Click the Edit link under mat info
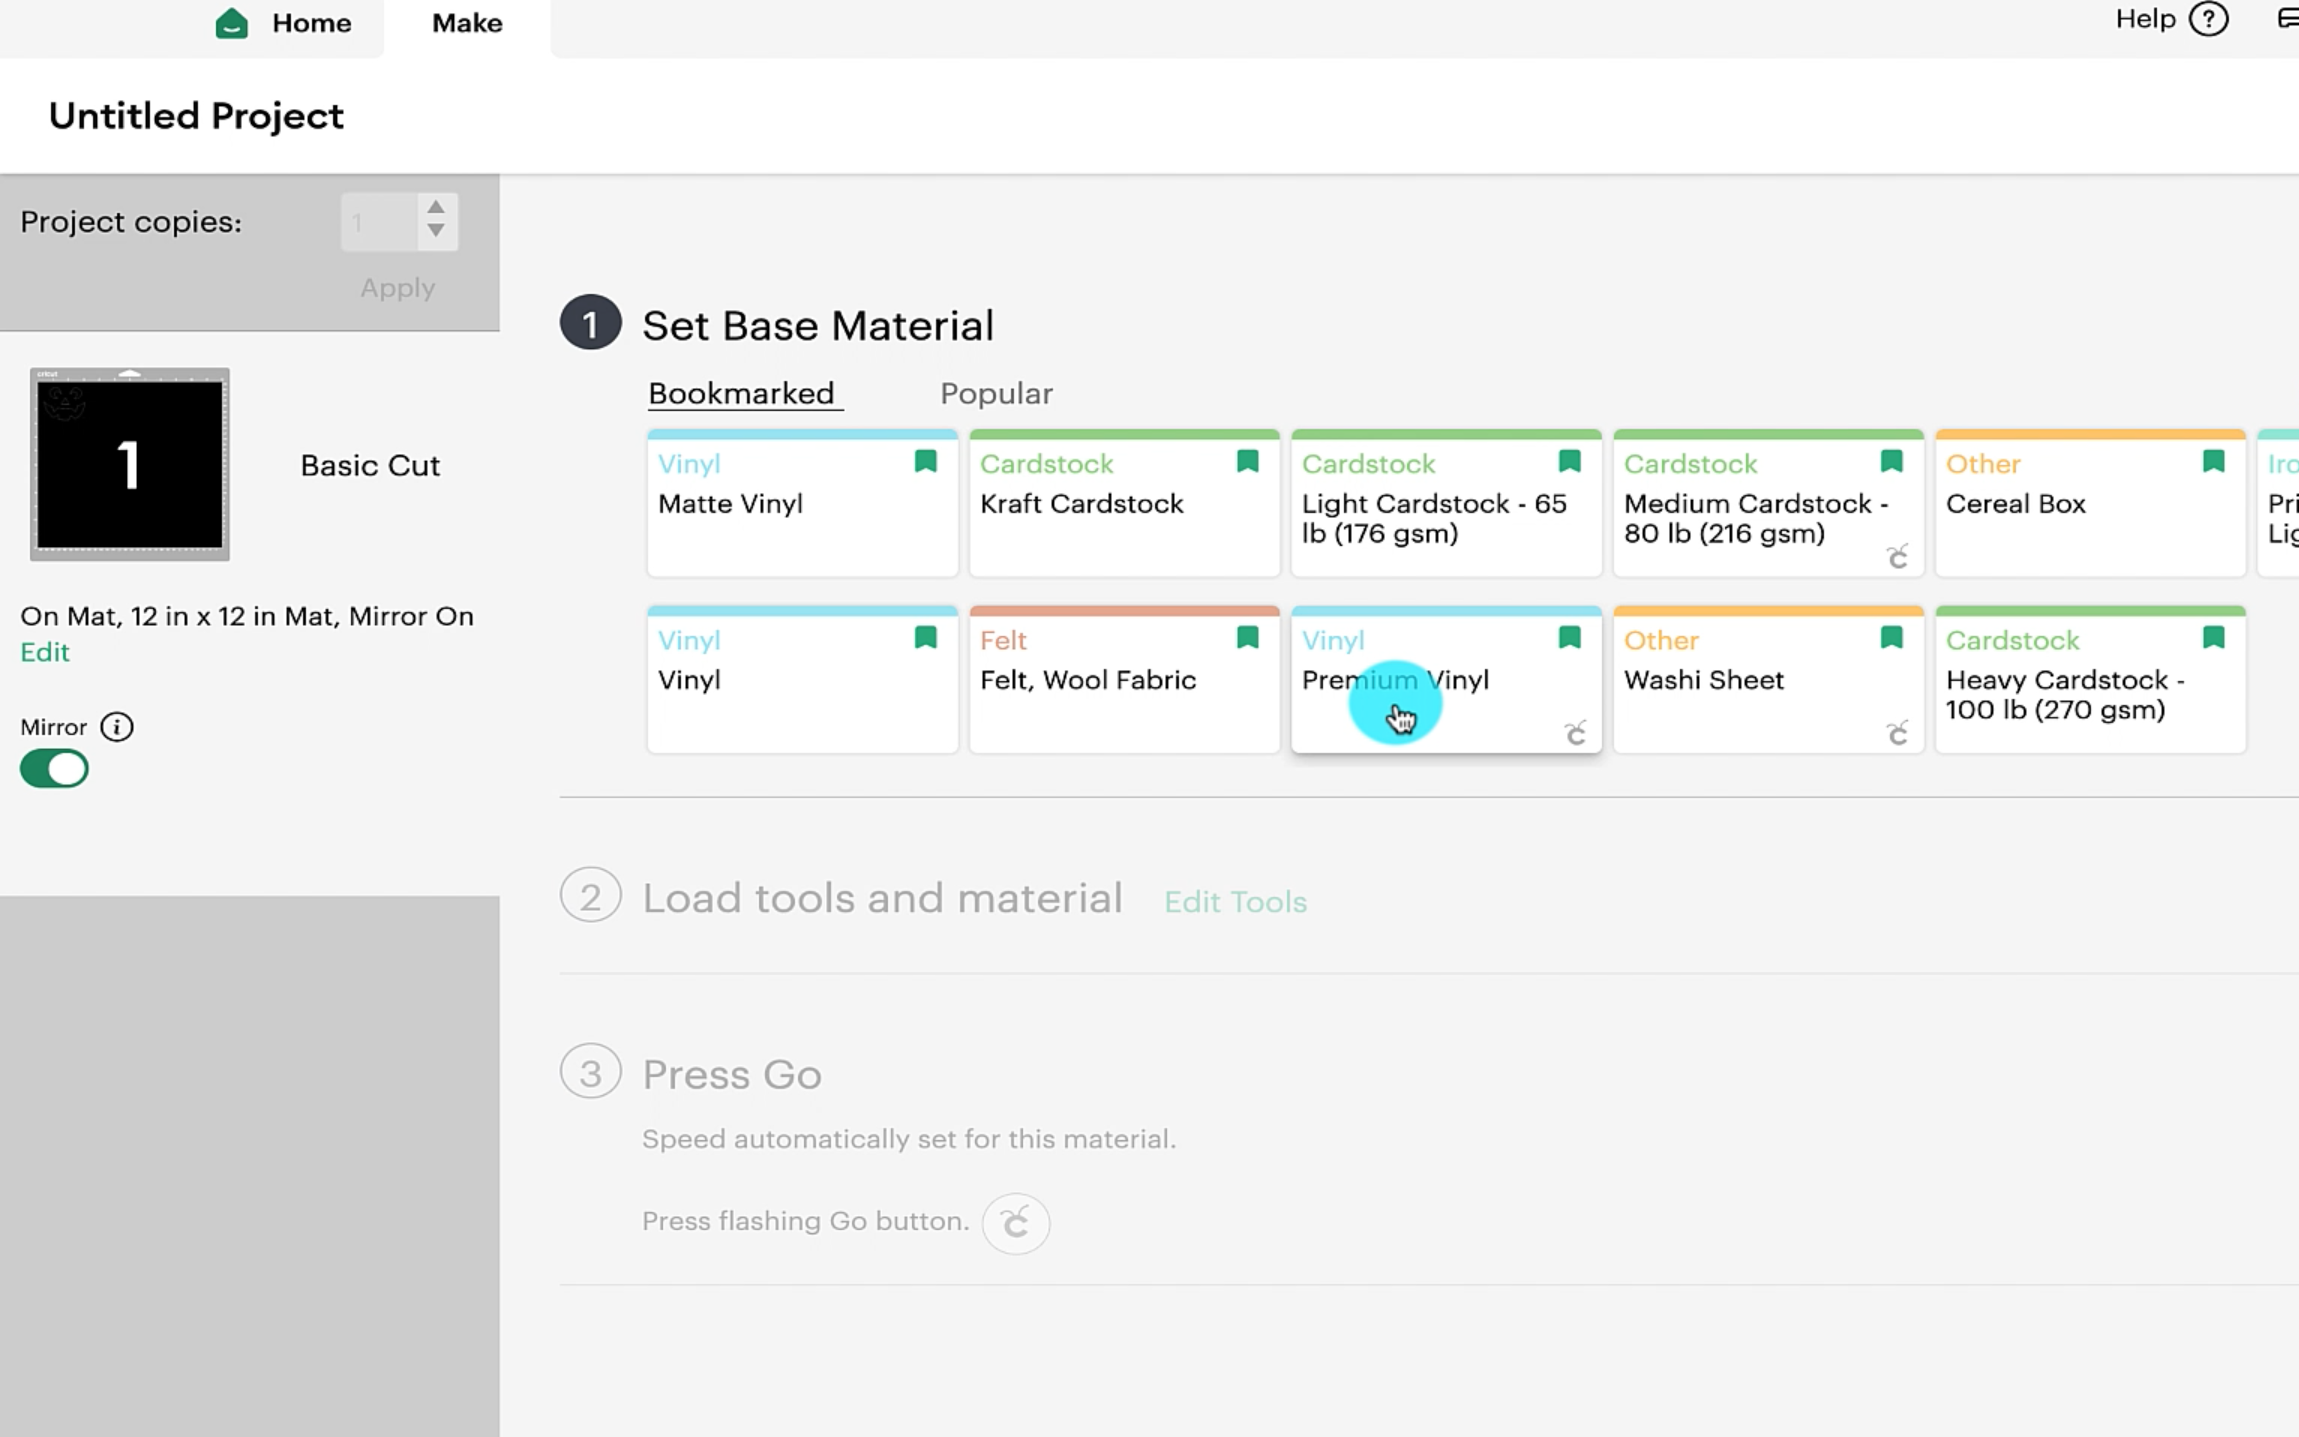The image size is (2299, 1437). (45, 652)
